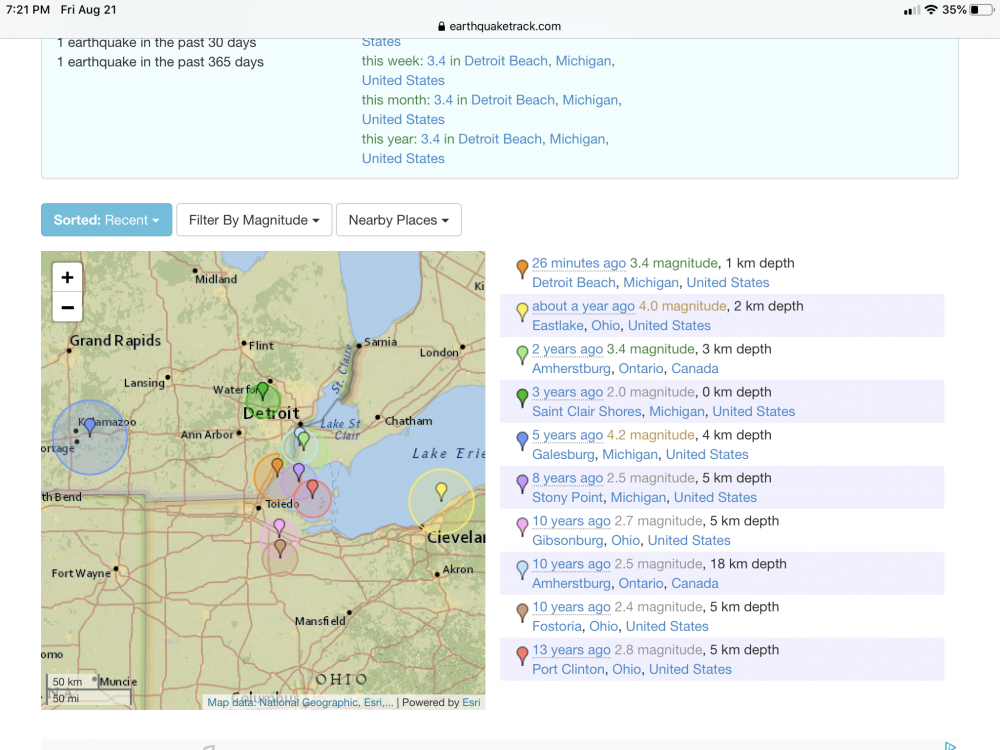1000x750 pixels.
Task: Click the '5 years ago' earthquake link
Action: click(x=567, y=435)
